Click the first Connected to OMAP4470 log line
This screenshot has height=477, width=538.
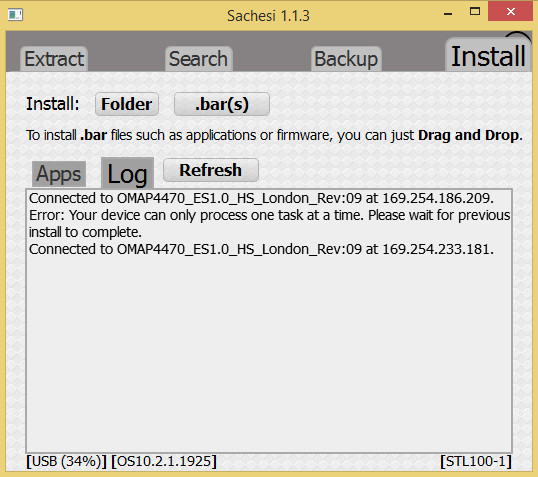pyautogui.click(x=261, y=198)
